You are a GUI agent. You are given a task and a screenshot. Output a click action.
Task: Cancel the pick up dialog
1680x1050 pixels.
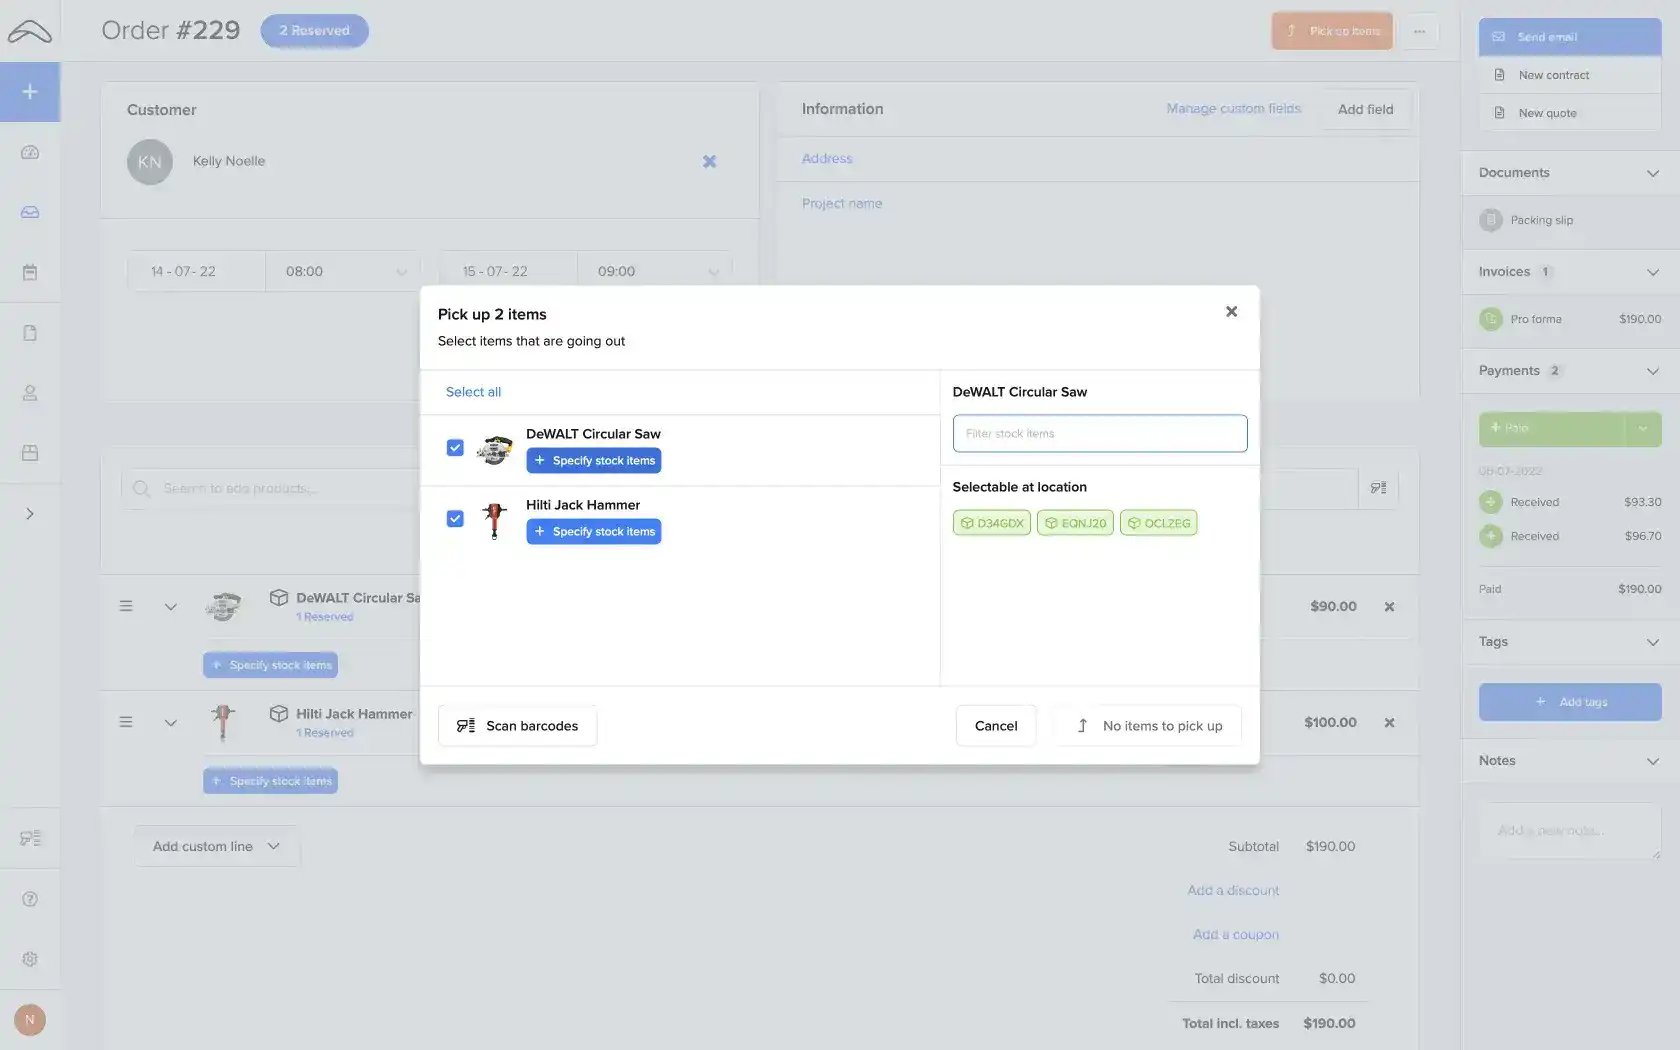pos(995,725)
